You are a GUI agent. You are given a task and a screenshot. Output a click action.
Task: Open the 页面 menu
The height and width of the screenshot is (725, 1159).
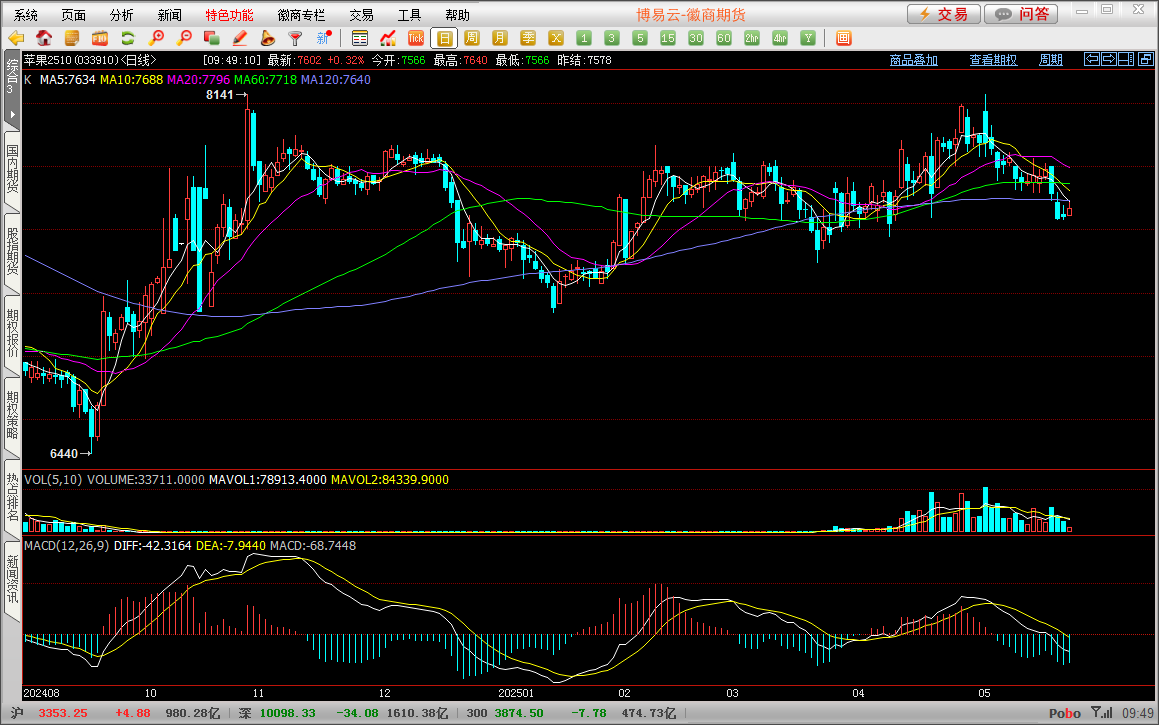click(x=73, y=15)
